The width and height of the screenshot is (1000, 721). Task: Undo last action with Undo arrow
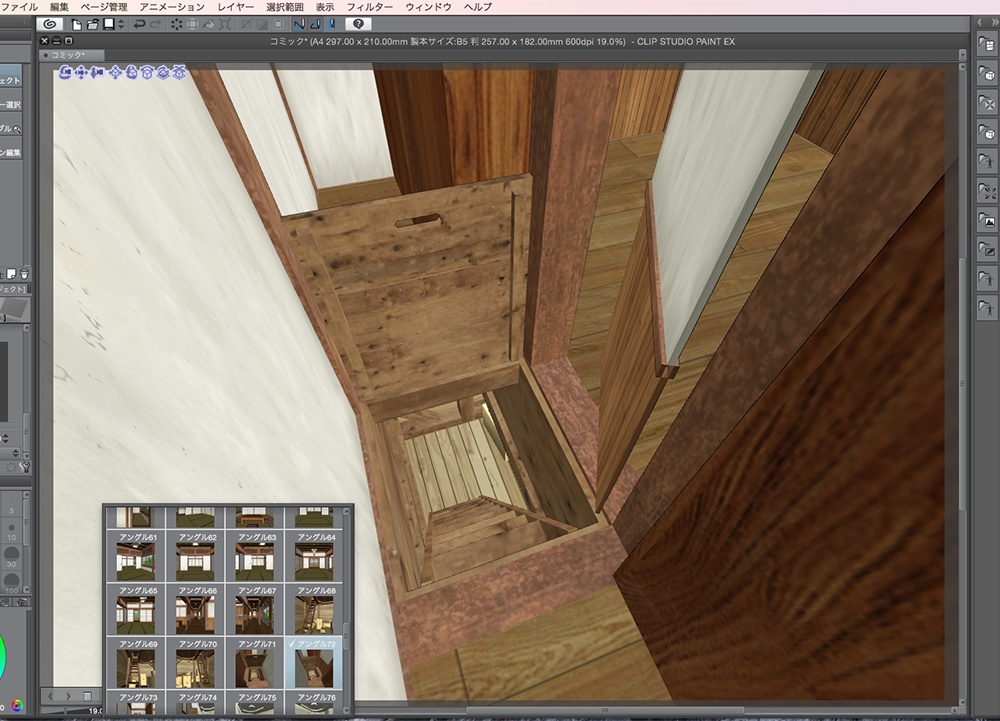(139, 23)
